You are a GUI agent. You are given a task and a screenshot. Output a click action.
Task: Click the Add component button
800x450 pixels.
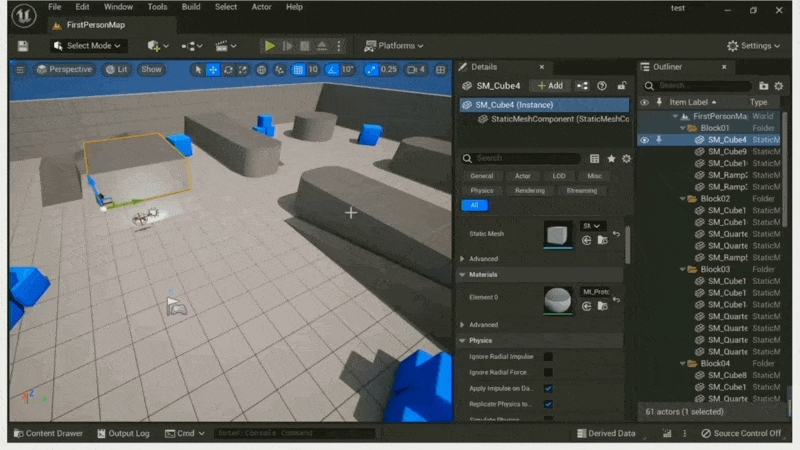click(x=550, y=86)
